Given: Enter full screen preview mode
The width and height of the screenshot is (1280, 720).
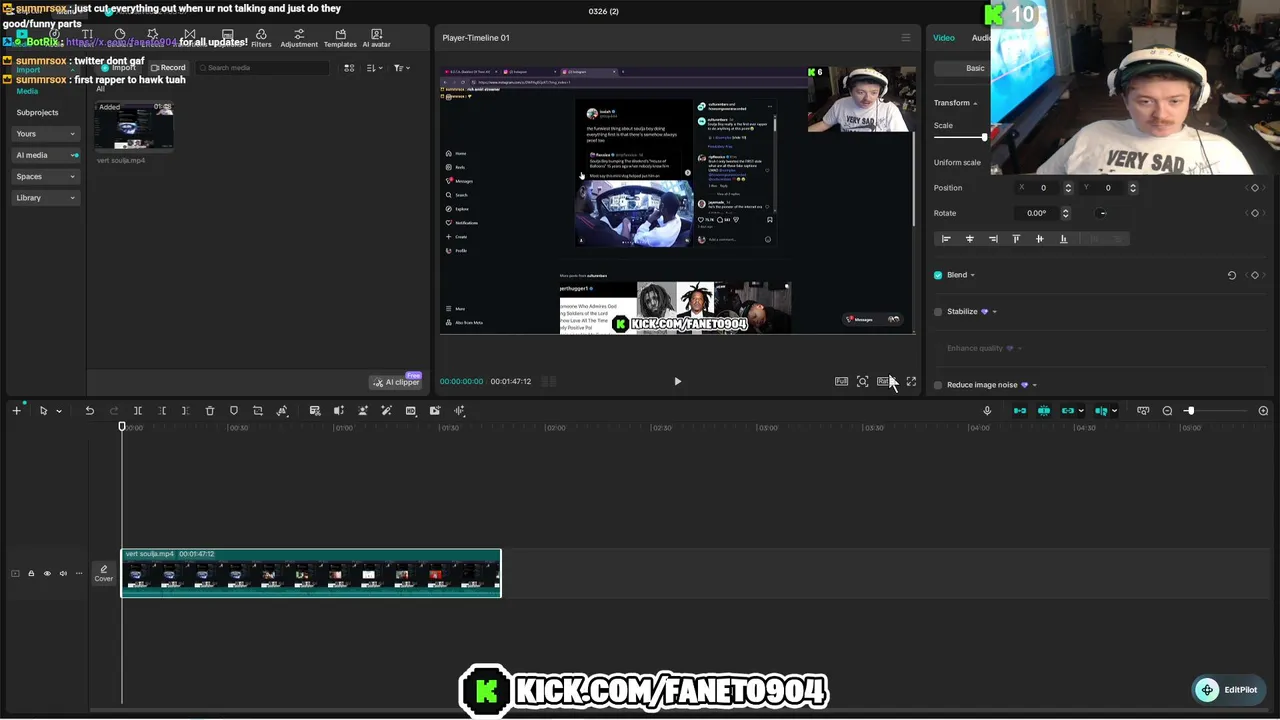Looking at the screenshot, I should tap(911, 381).
